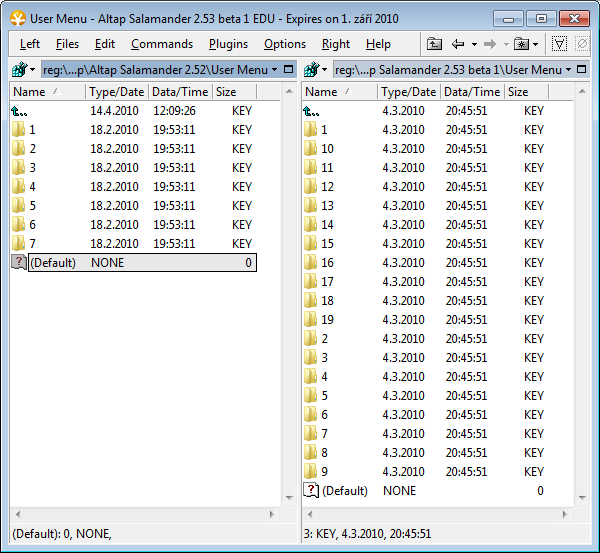600x553 pixels.
Task: Open the Options menu
Action: [285, 44]
